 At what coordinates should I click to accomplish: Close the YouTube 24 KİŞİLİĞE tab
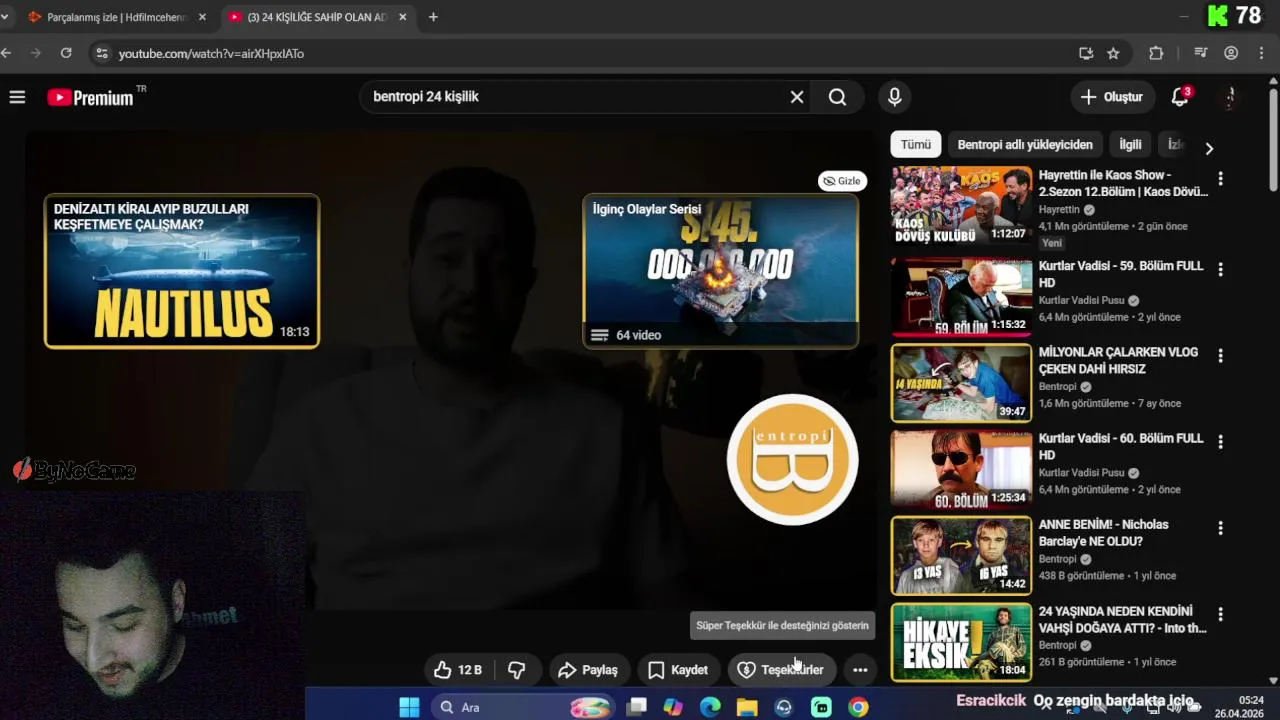click(x=403, y=17)
